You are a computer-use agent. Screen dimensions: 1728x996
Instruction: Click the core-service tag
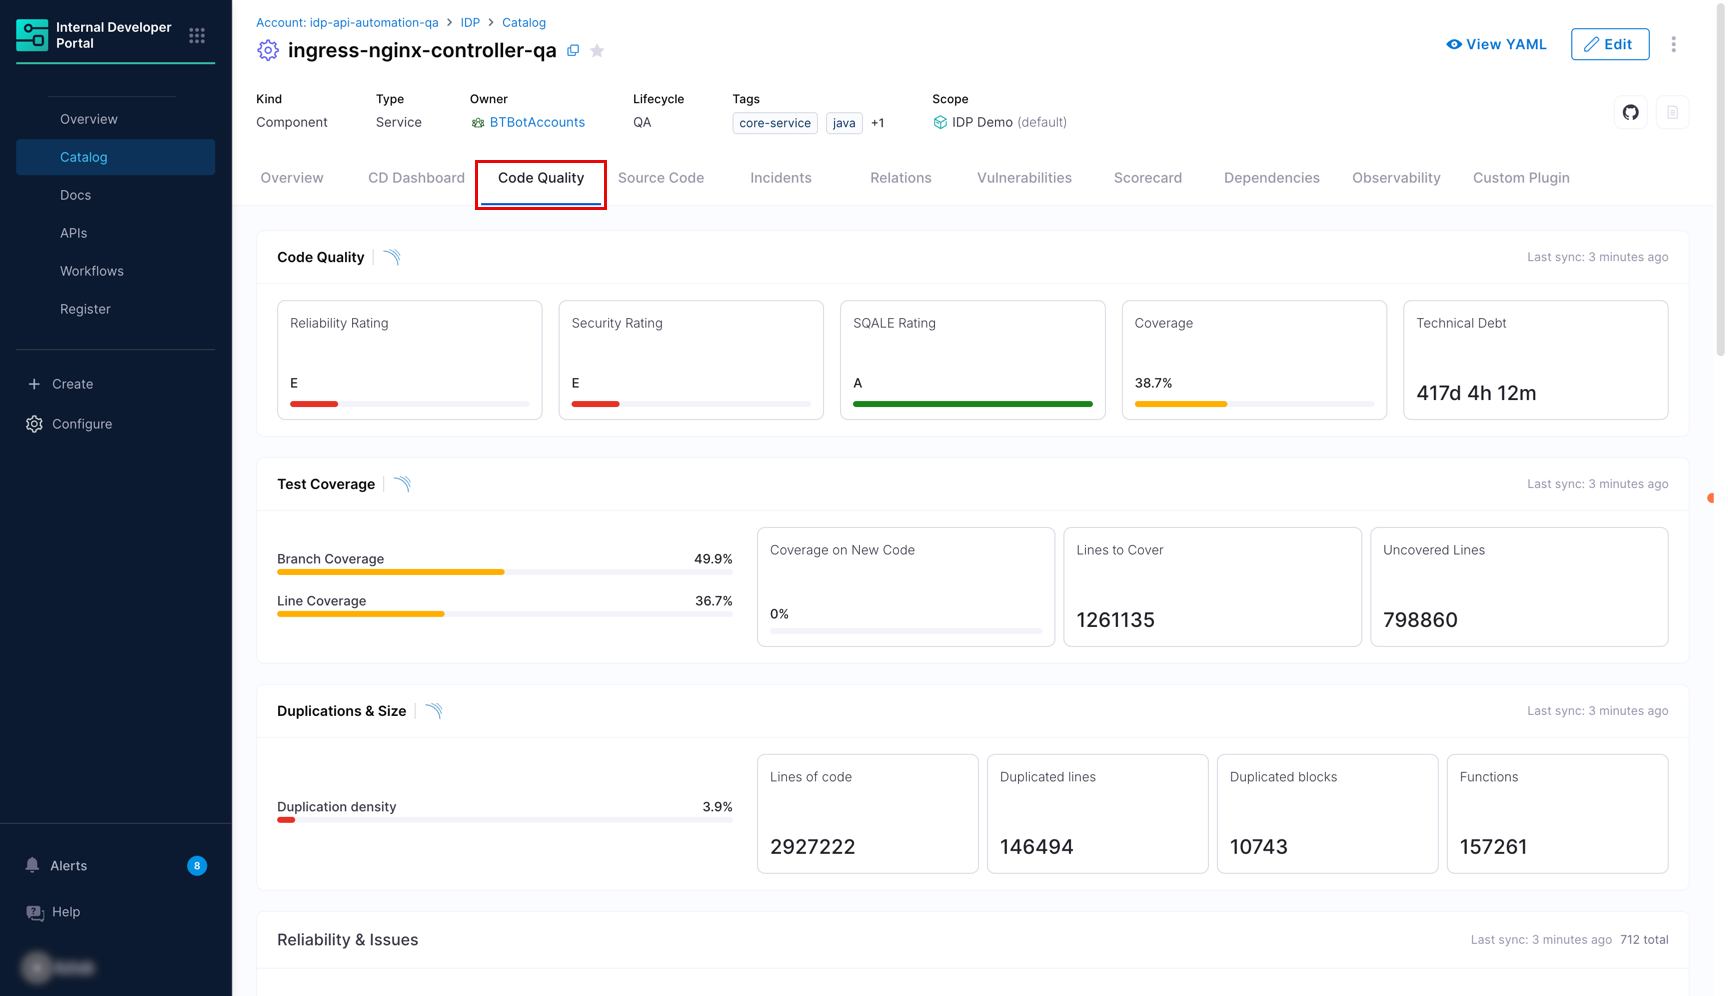[775, 123]
